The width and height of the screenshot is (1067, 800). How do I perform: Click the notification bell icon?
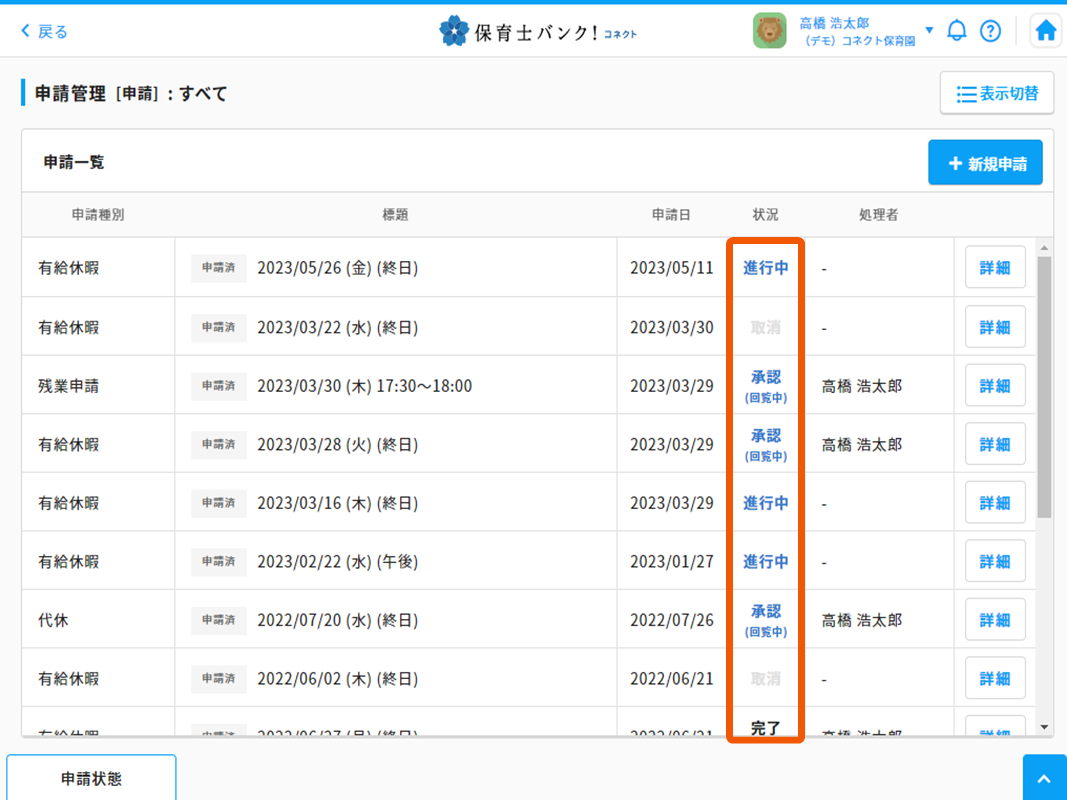(956, 31)
